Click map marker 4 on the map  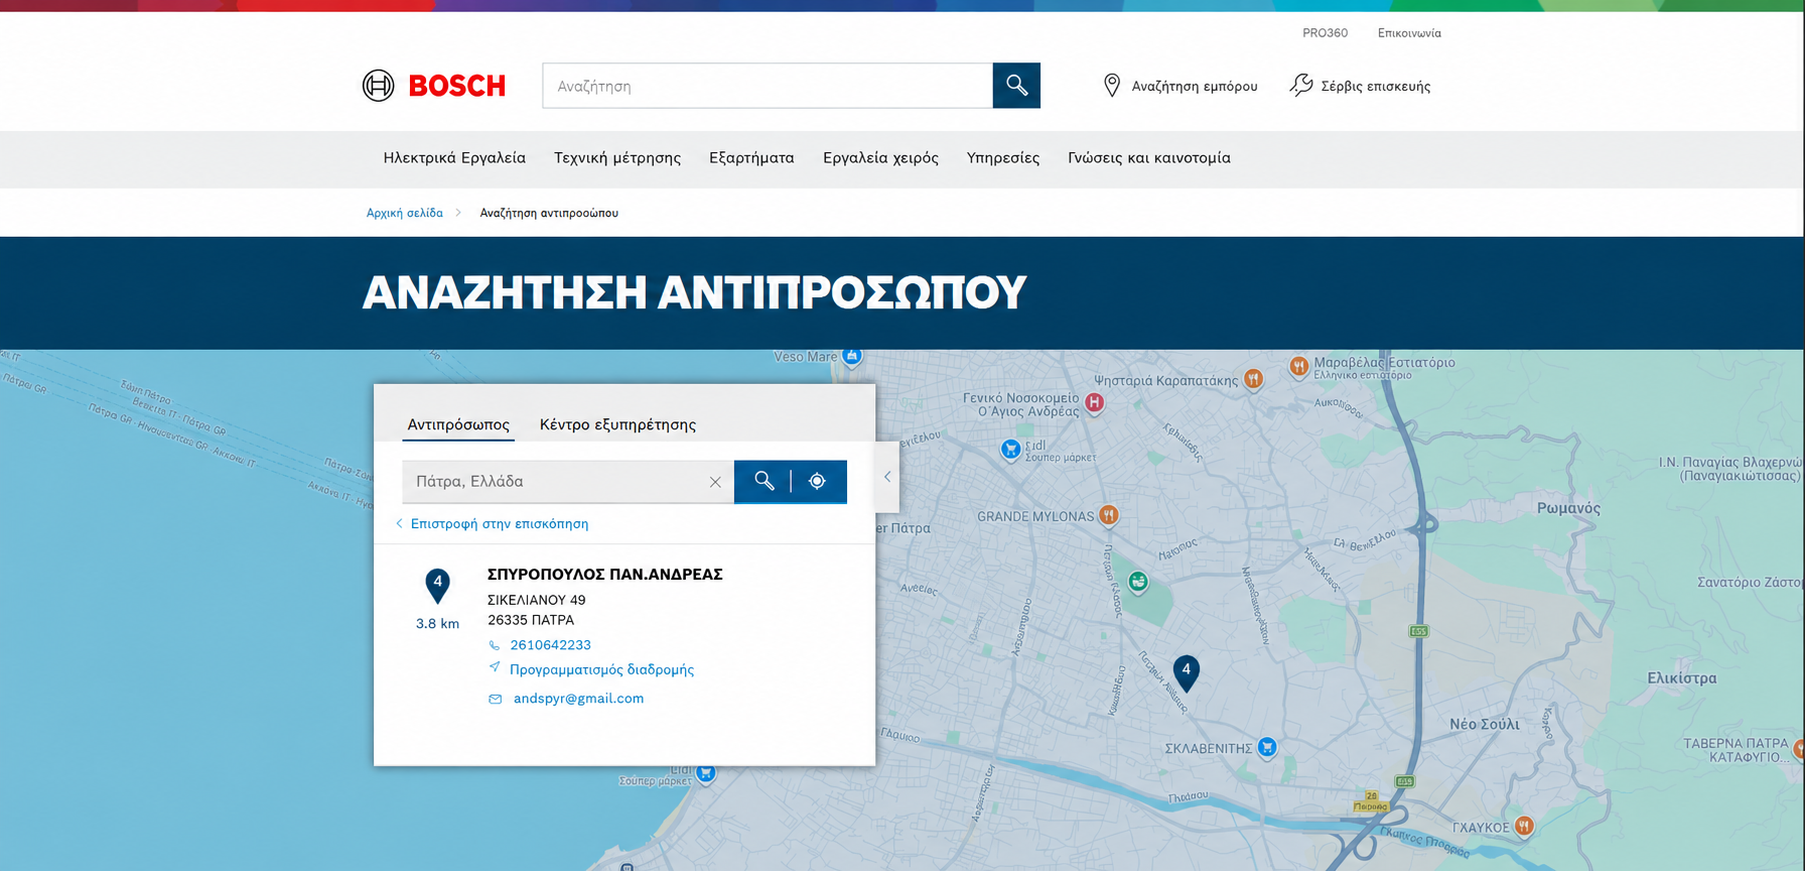(x=1186, y=673)
